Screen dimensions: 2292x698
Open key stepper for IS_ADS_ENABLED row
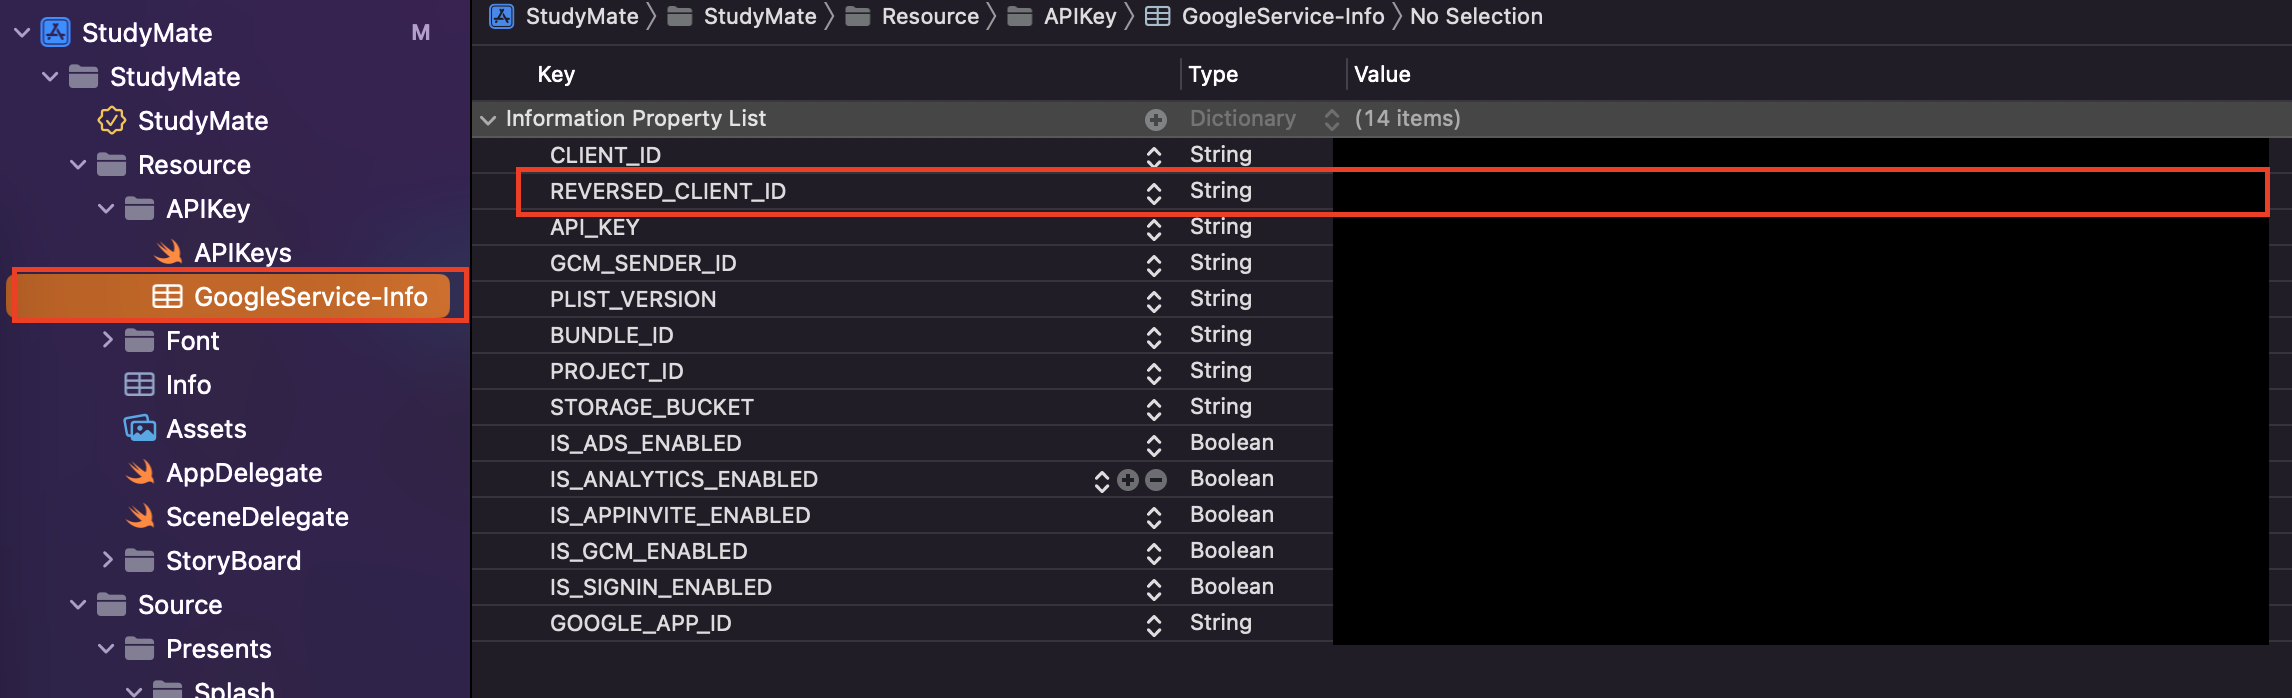[1154, 444]
